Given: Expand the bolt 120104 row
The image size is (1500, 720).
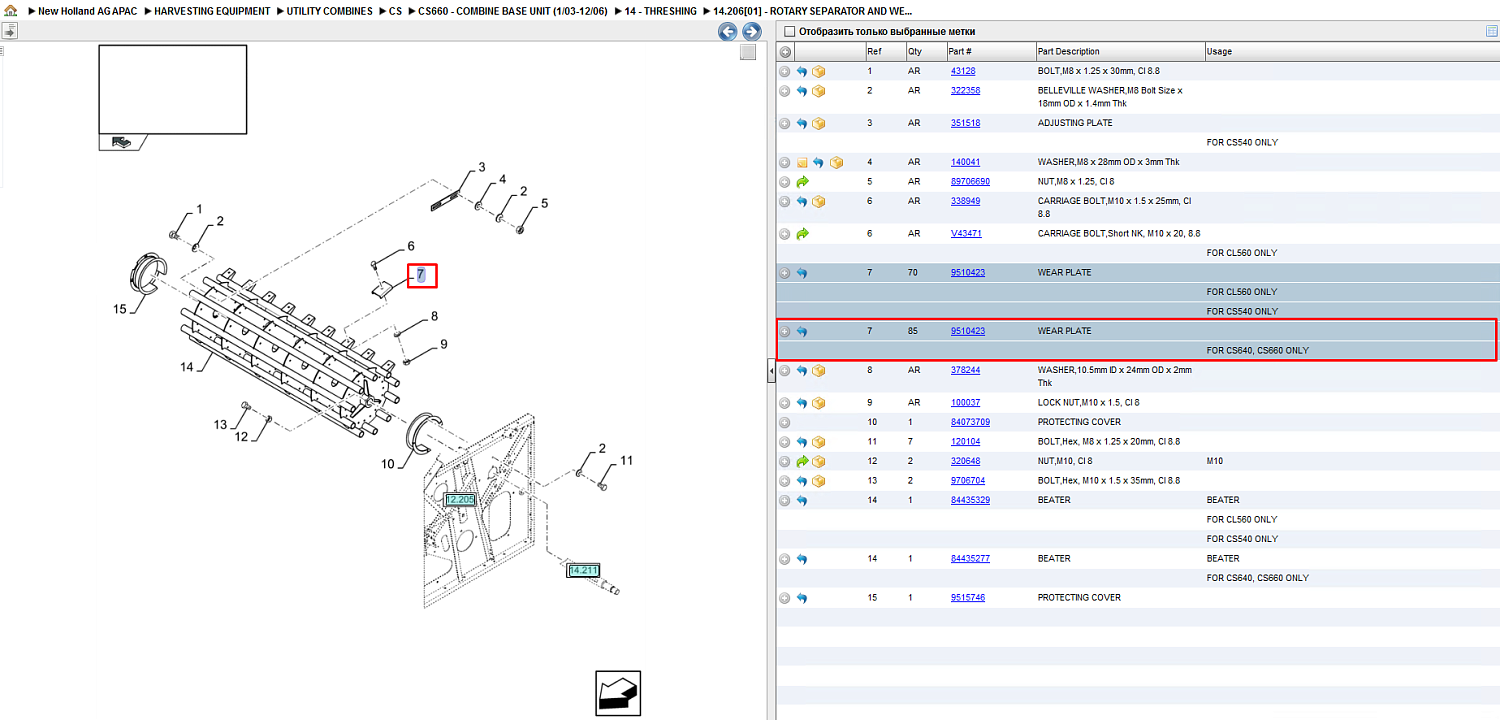Looking at the screenshot, I should click(785, 442).
